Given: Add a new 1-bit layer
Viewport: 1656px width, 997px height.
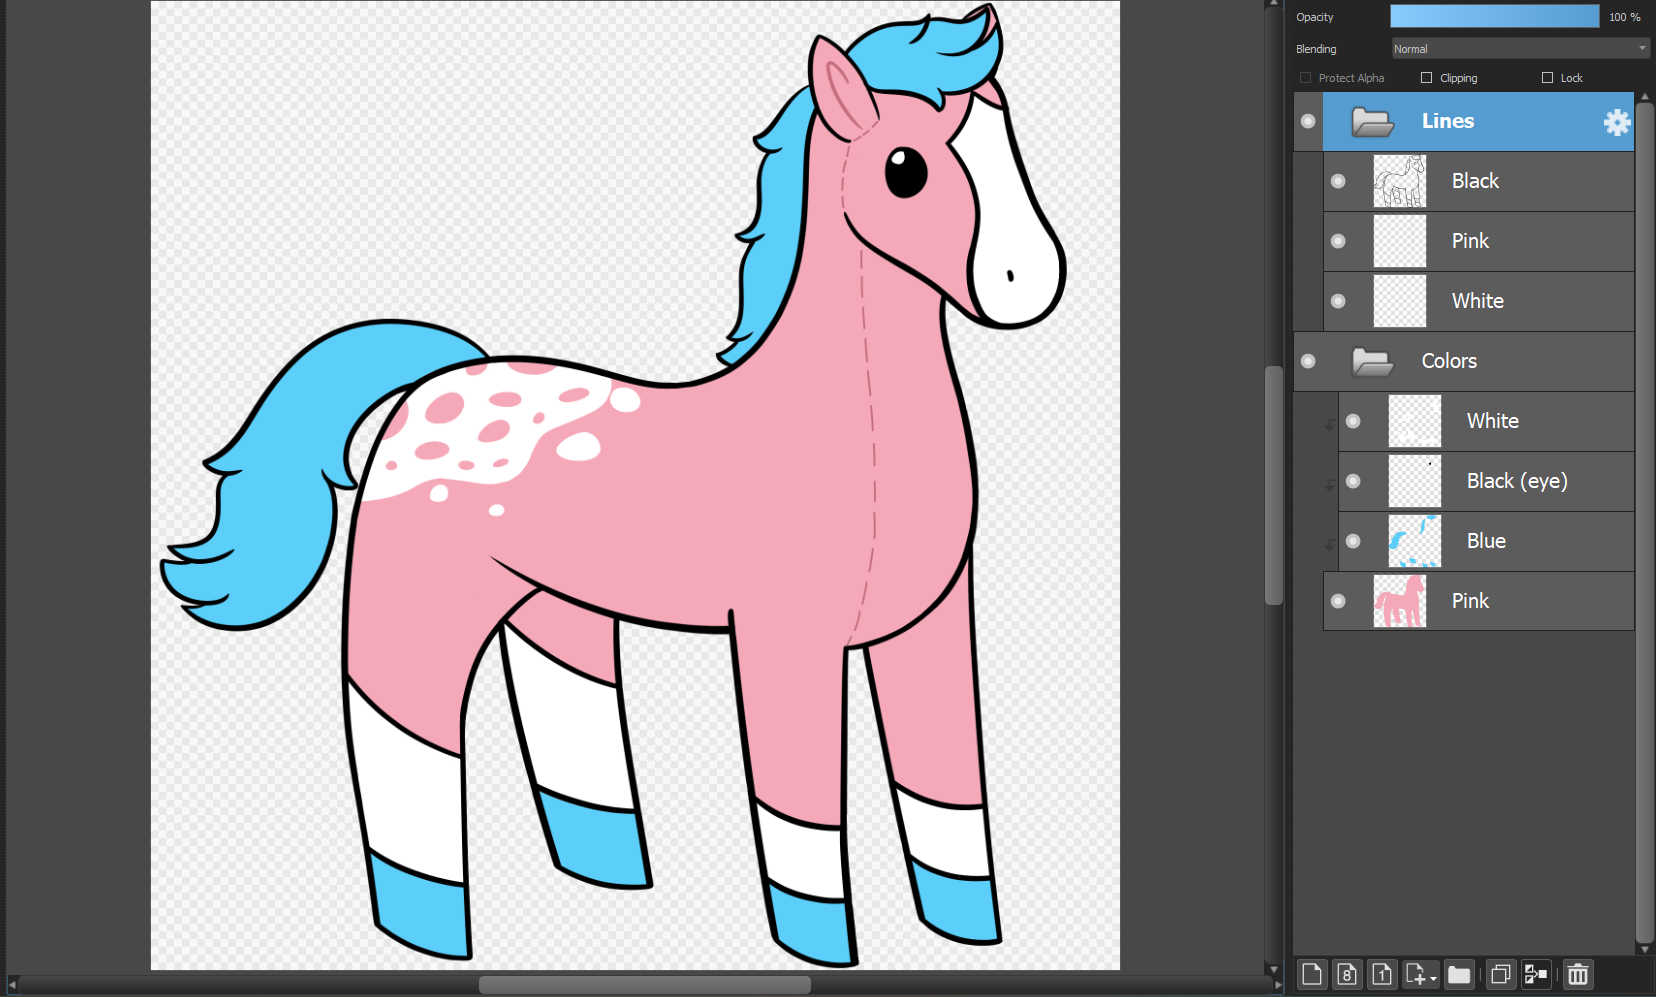Looking at the screenshot, I should click(1382, 974).
